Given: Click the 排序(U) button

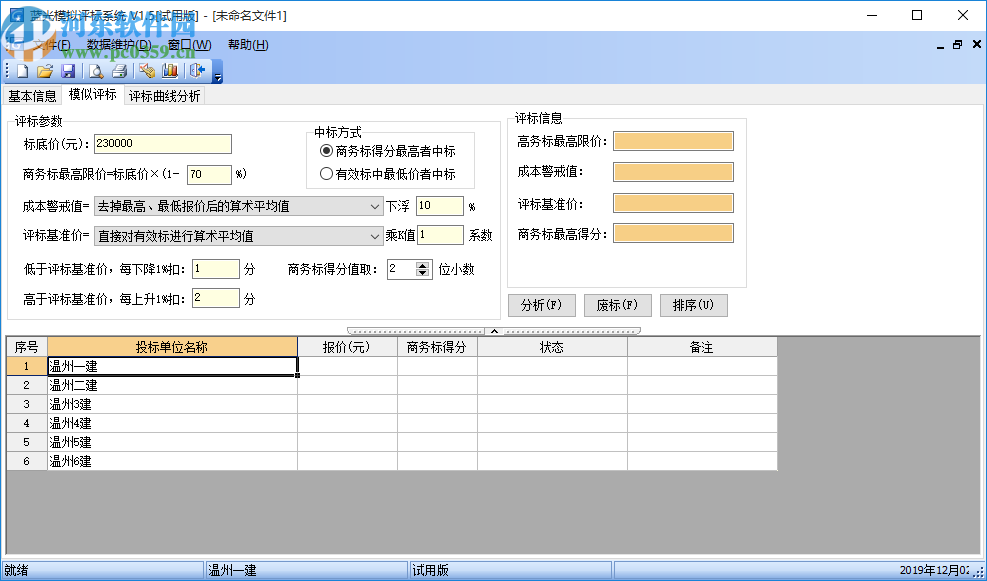Looking at the screenshot, I should (694, 305).
